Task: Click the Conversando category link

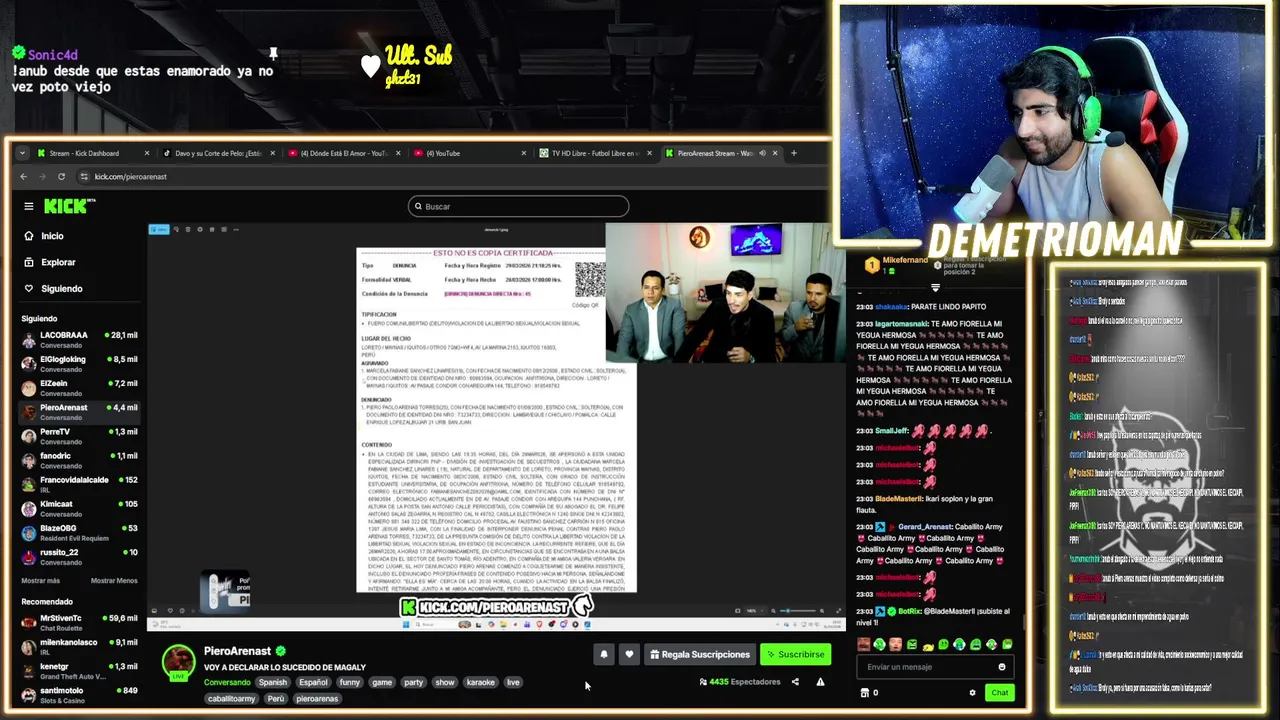Action: pyautogui.click(x=227, y=682)
